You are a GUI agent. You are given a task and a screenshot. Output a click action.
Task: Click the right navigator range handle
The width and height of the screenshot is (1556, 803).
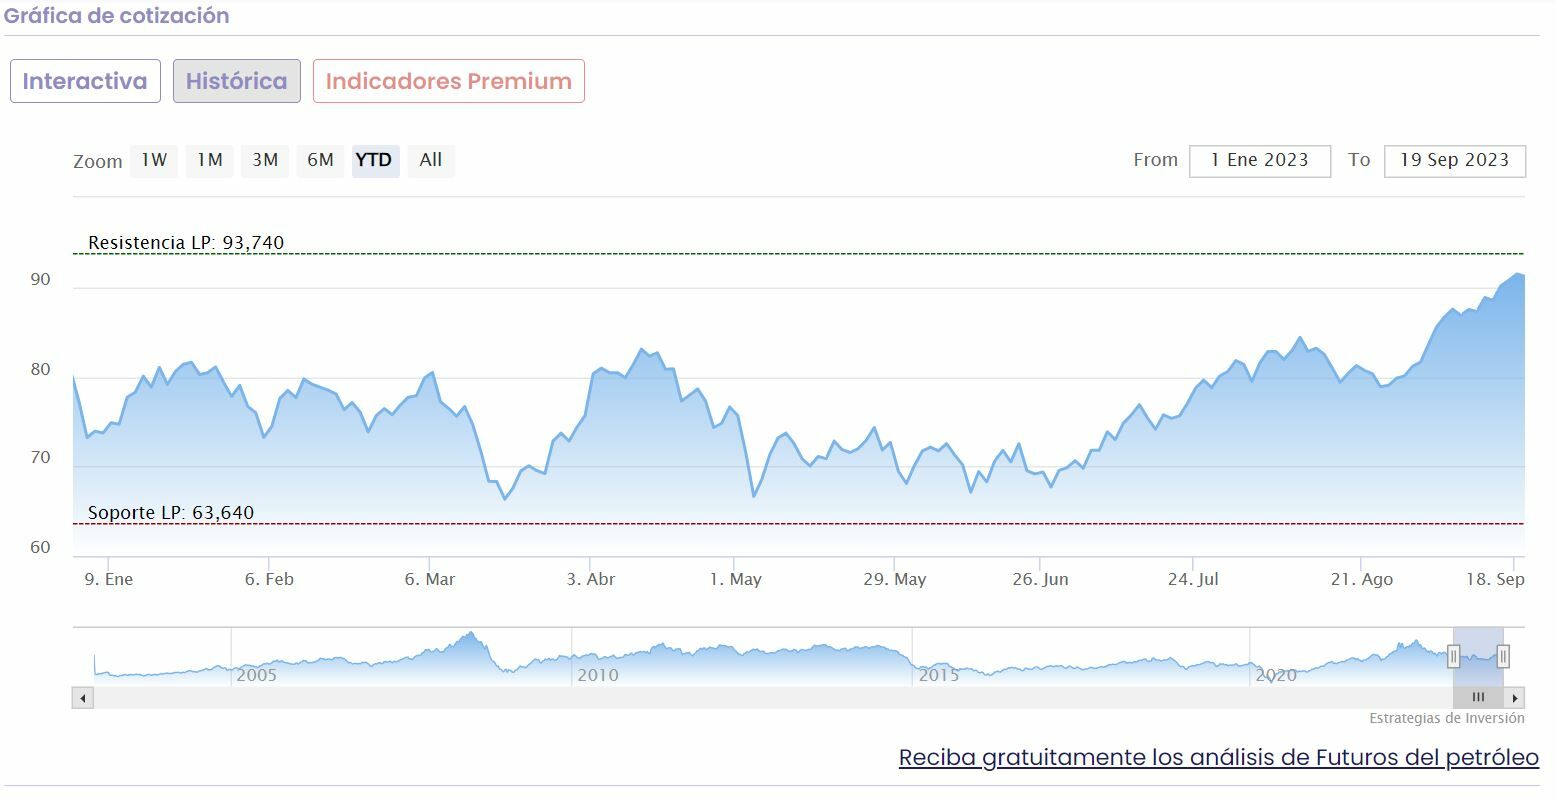1502,656
